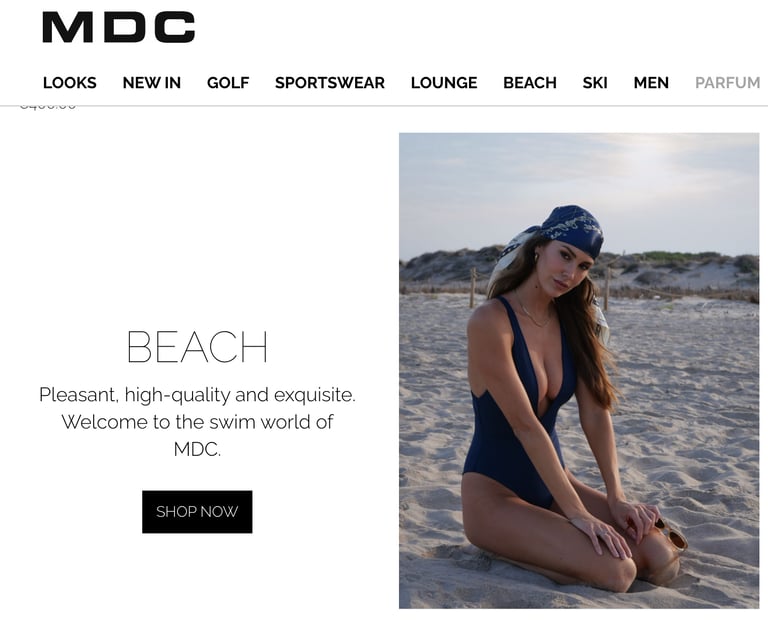Go to the NEW IN section

[152, 83]
